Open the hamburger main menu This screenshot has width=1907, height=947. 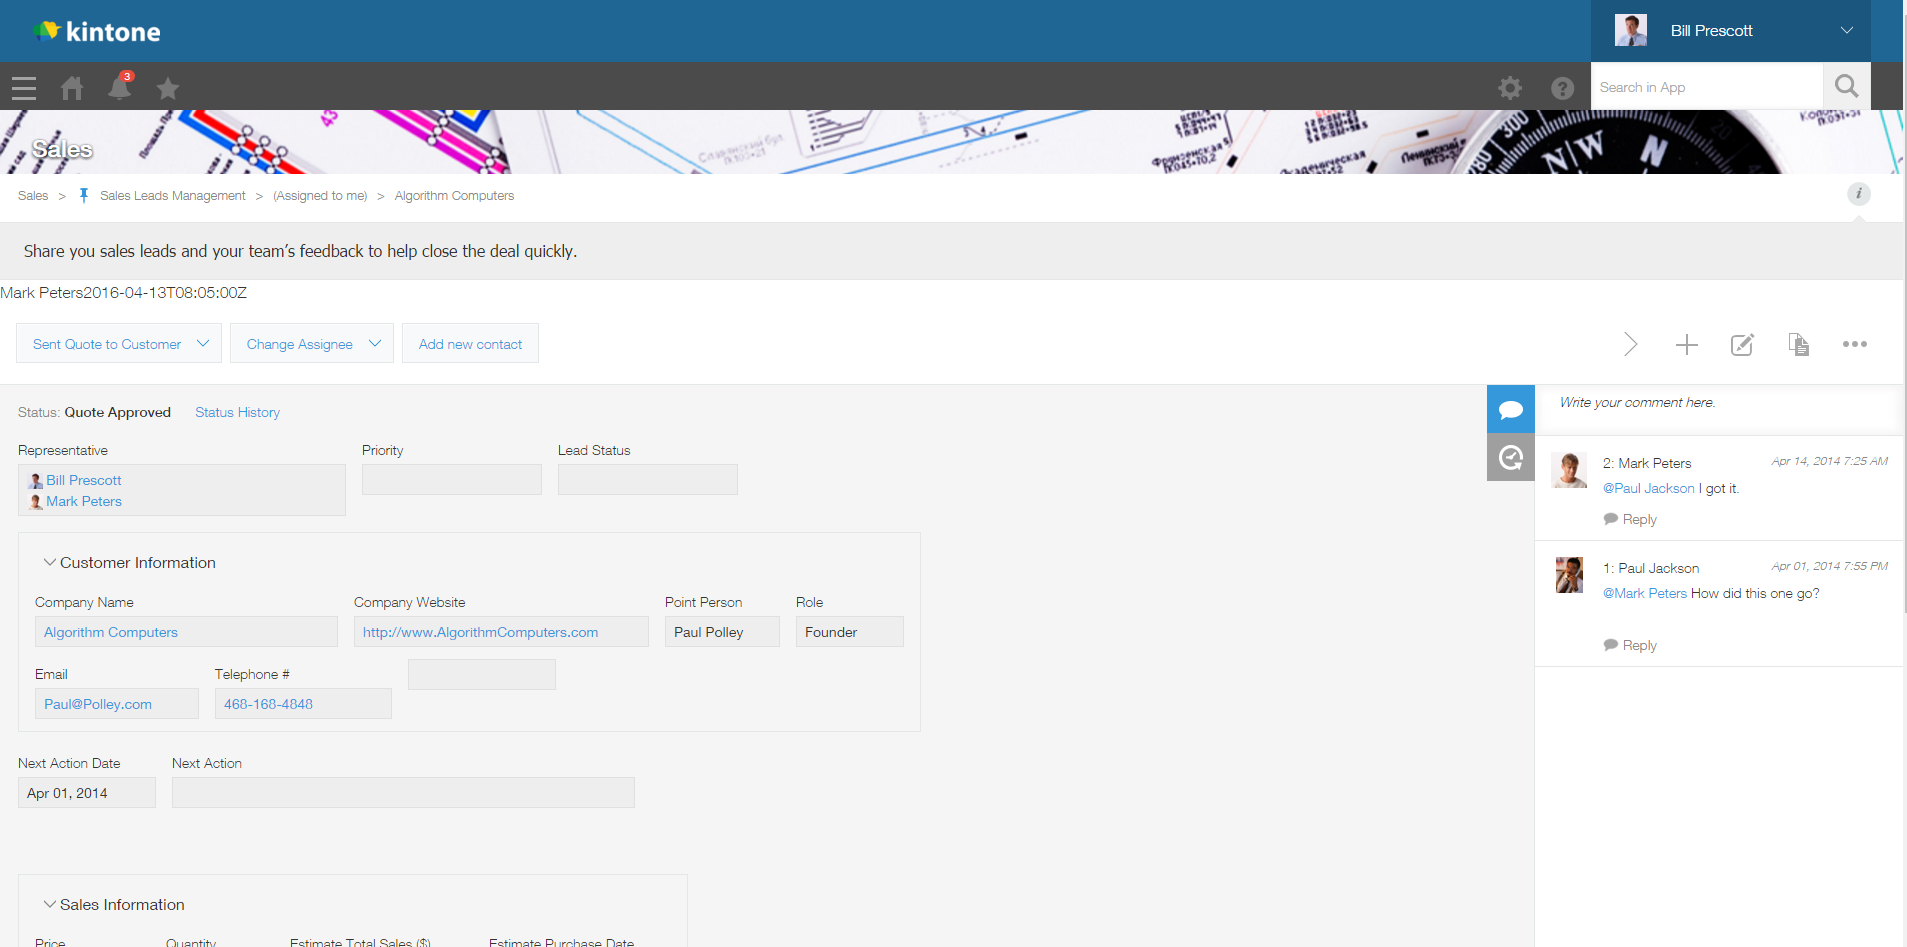(24, 88)
